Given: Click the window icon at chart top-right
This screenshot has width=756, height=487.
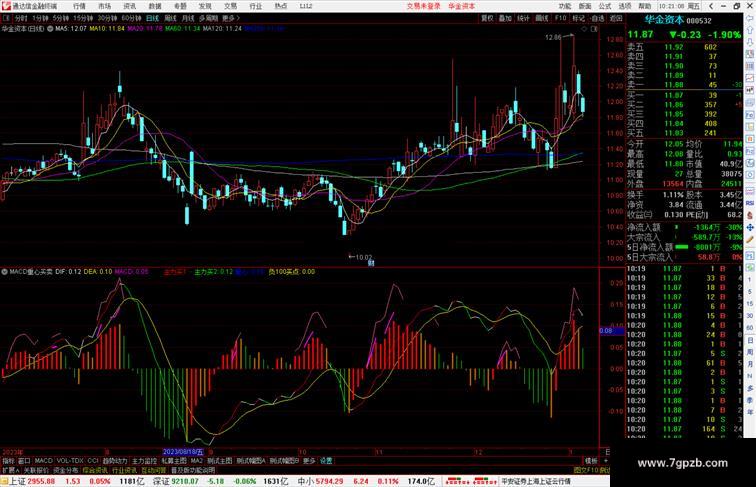Looking at the screenshot, I should [594, 29].
